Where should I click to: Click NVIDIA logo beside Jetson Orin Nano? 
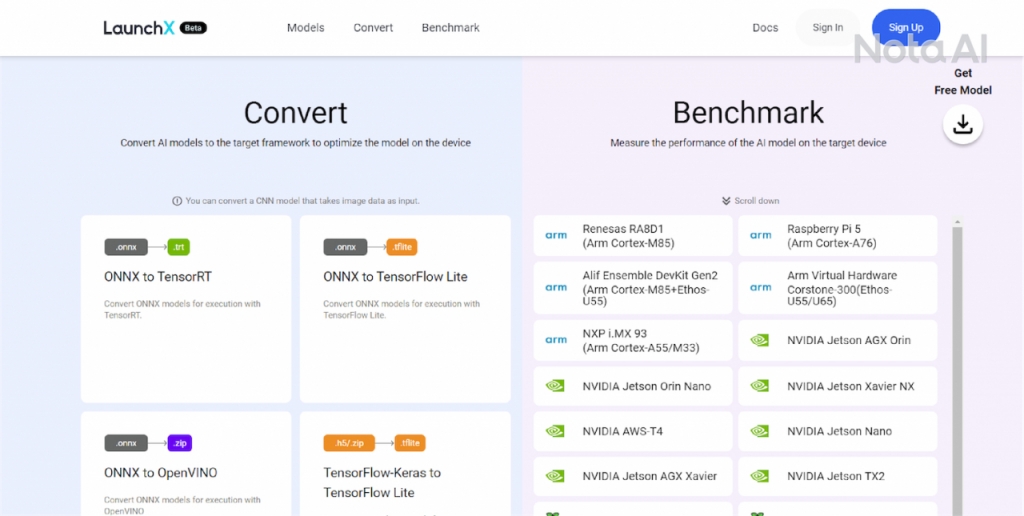point(554,386)
